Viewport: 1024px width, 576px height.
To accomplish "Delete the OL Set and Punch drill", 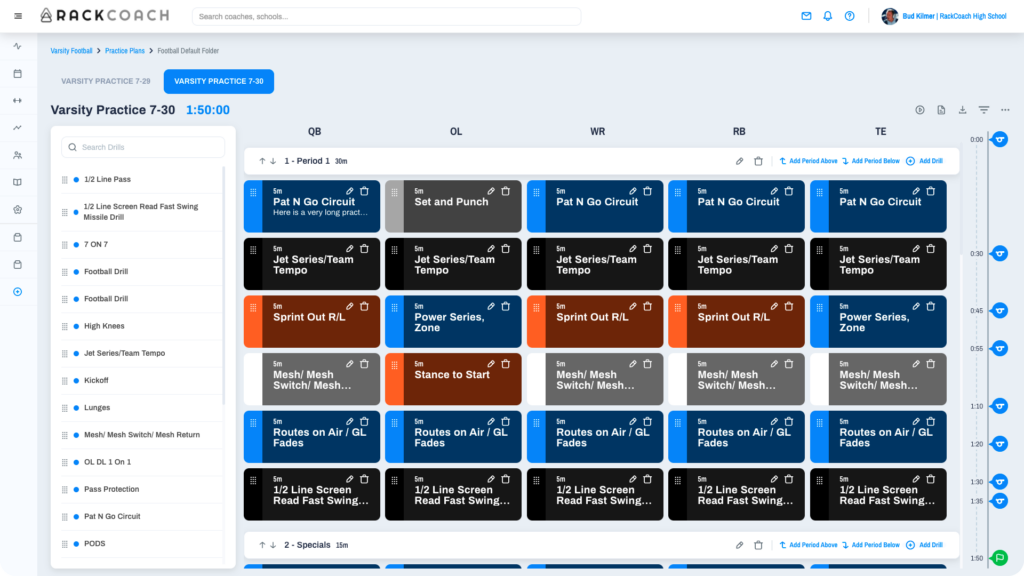I will coord(506,191).
